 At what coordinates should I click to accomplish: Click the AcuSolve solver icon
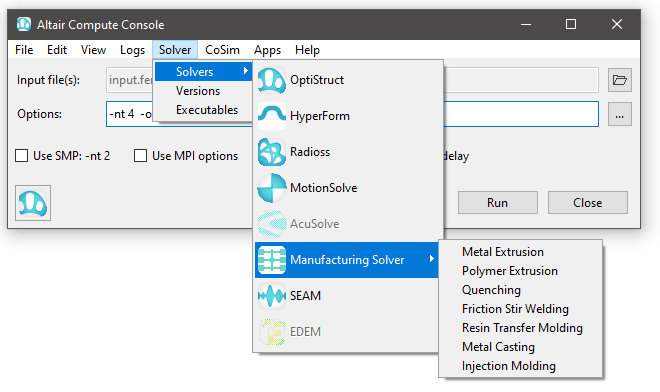[271, 224]
